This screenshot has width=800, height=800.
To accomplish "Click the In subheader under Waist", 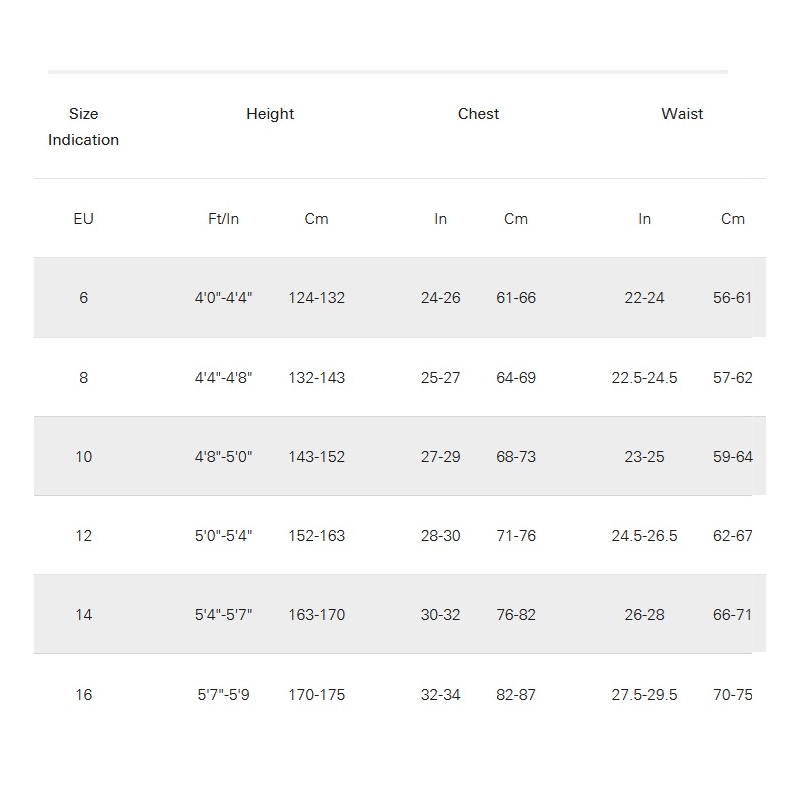I will [x=644, y=219].
